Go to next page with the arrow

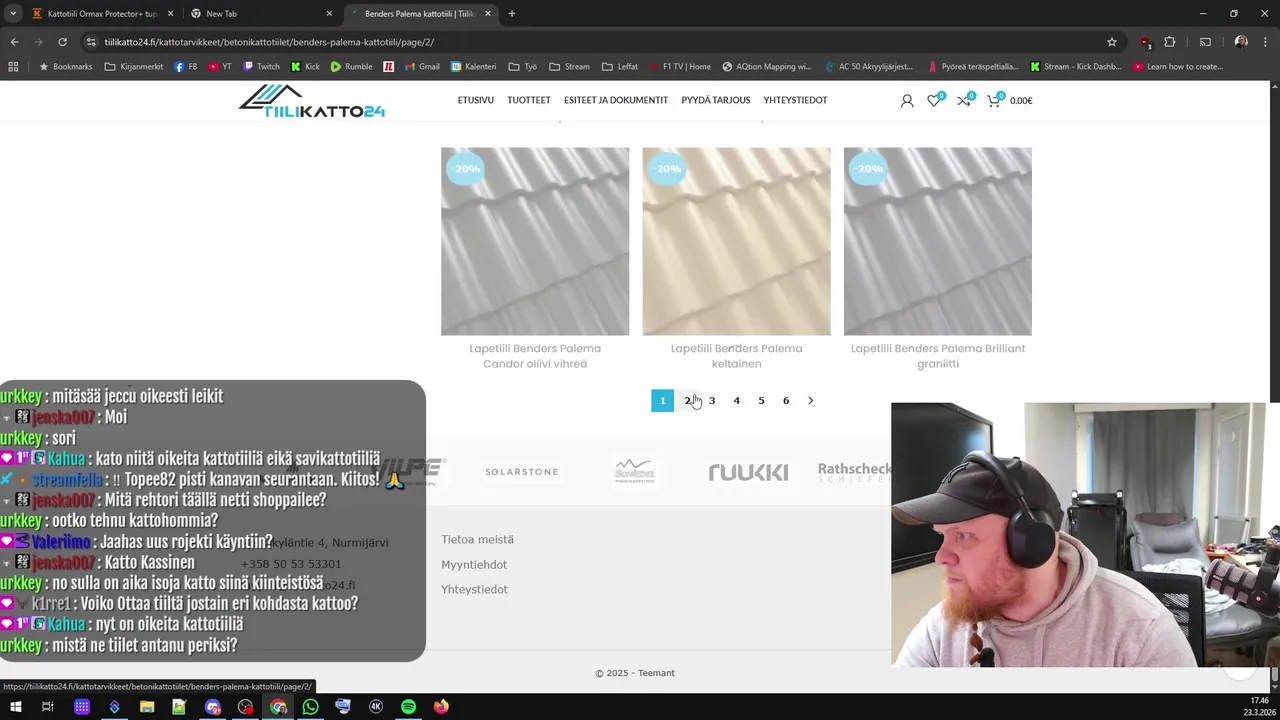810,401
